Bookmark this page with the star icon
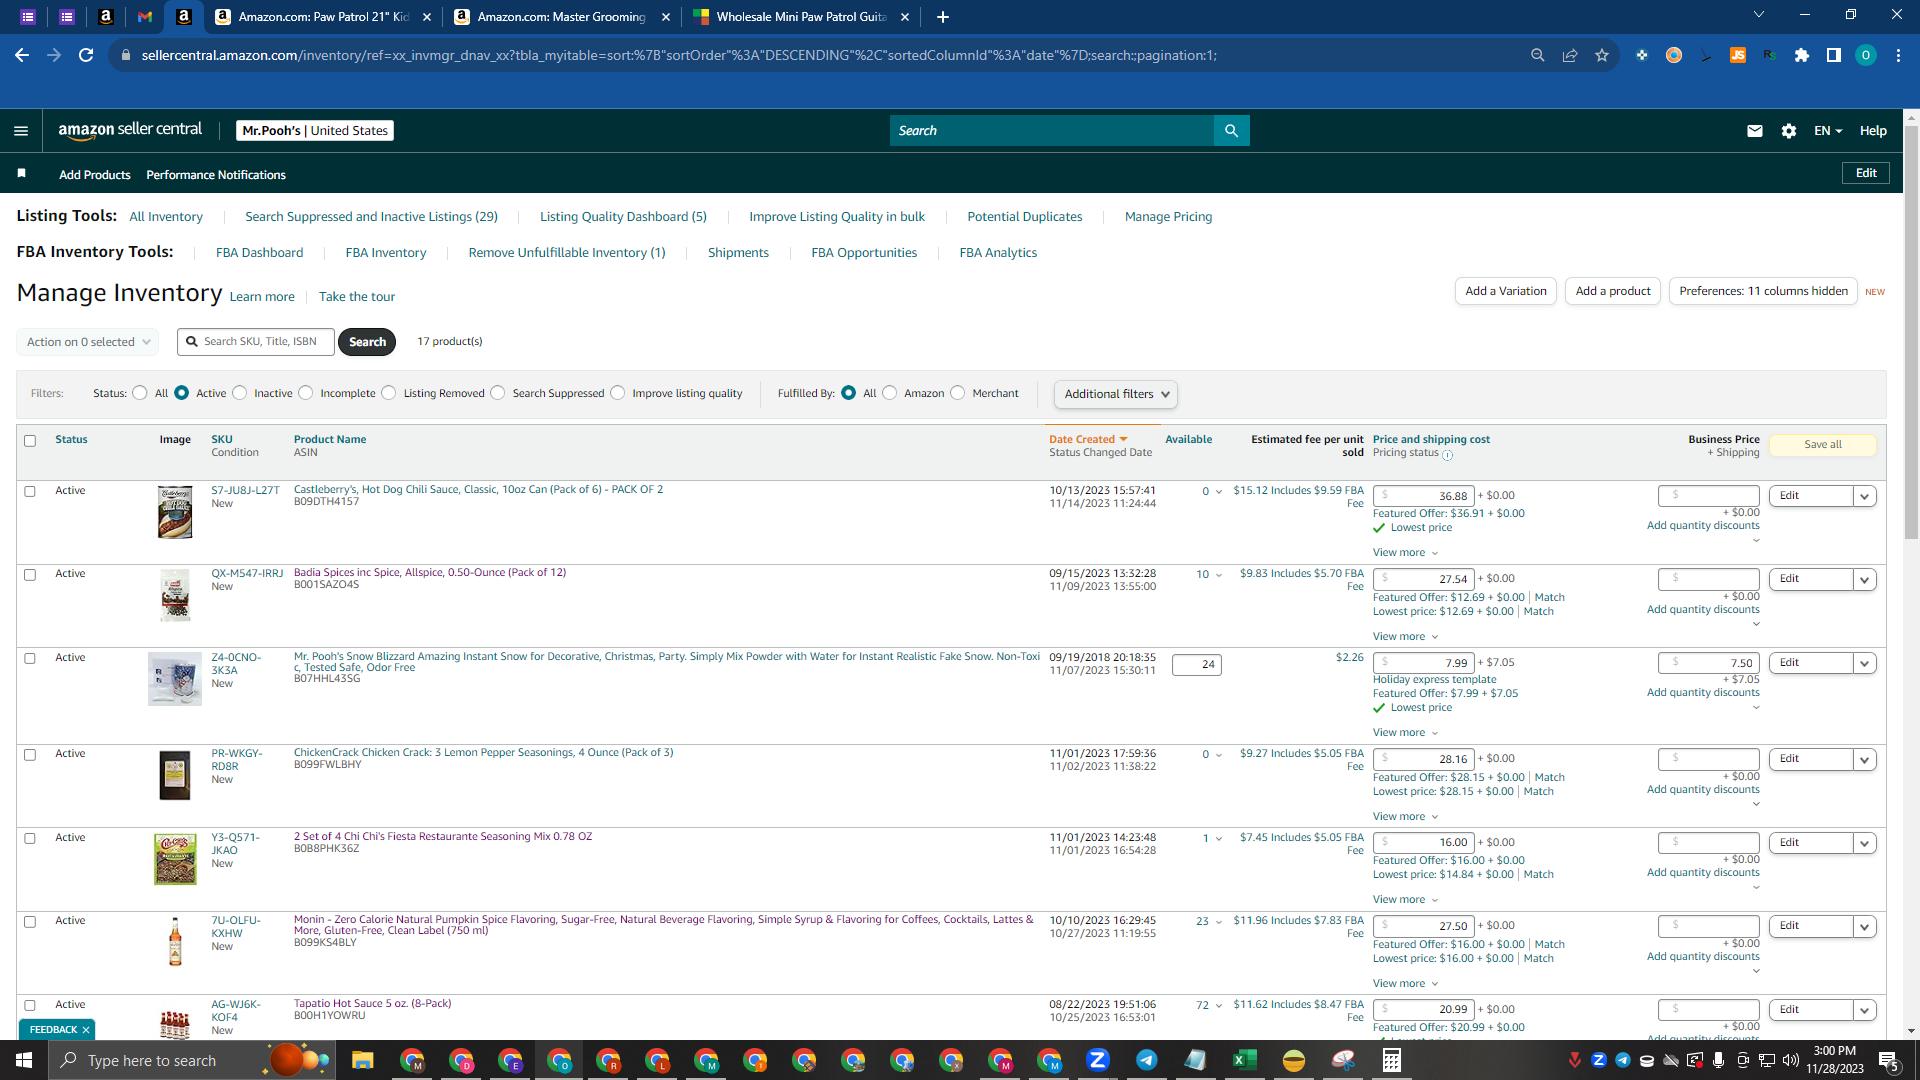1920x1080 pixels. point(1602,55)
